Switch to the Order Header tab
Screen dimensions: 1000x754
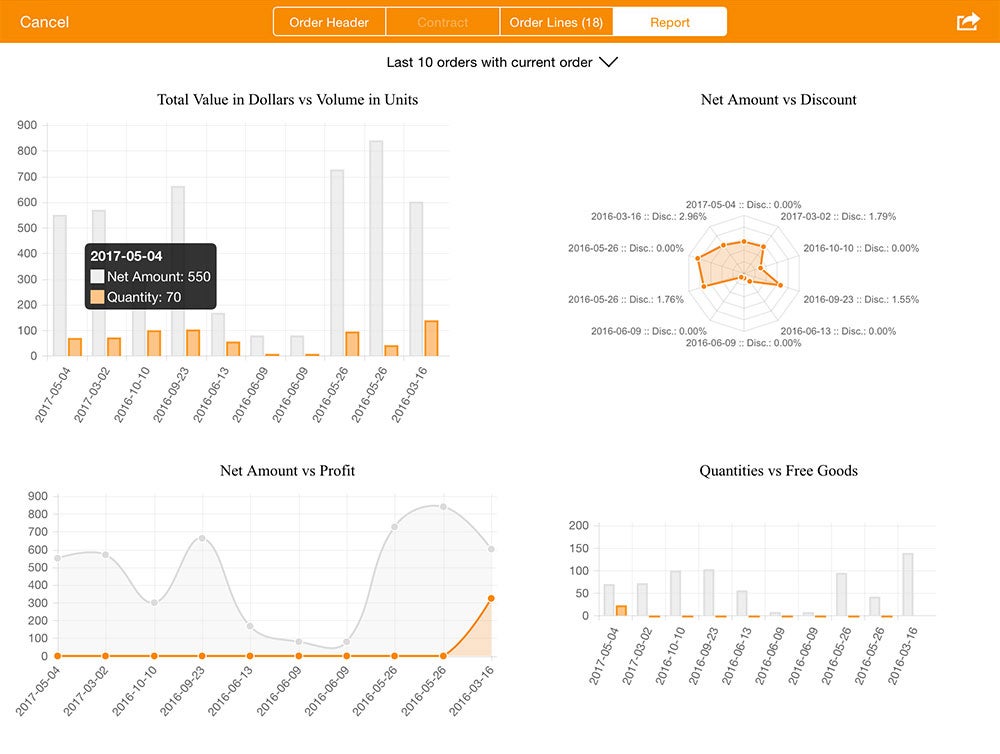click(329, 22)
